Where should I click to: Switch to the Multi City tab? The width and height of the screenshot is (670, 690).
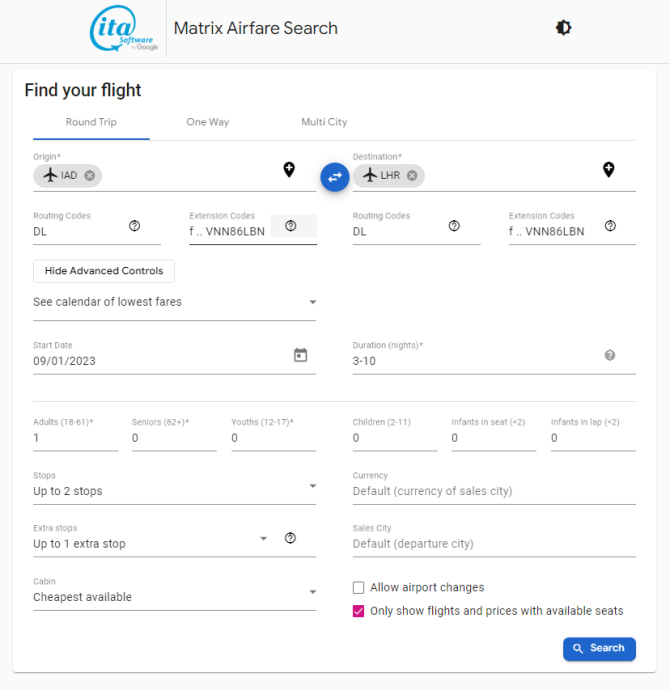[x=324, y=122]
